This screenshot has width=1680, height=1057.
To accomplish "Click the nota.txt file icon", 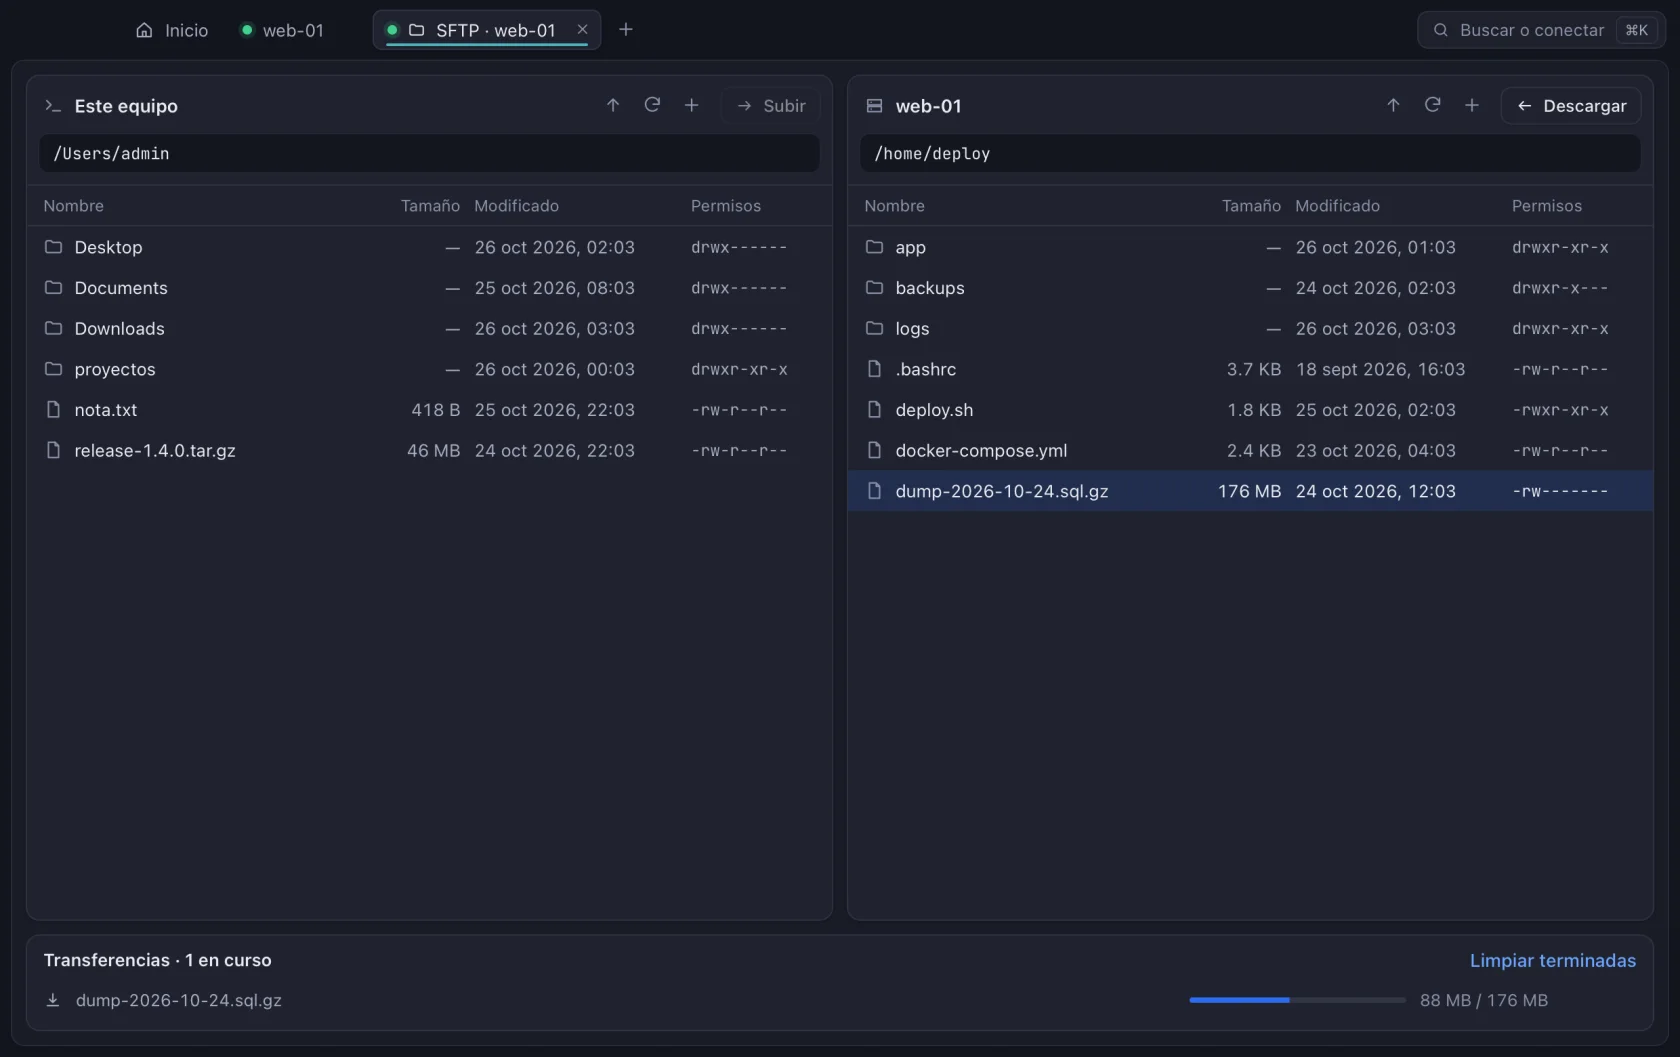I will pos(53,410).
